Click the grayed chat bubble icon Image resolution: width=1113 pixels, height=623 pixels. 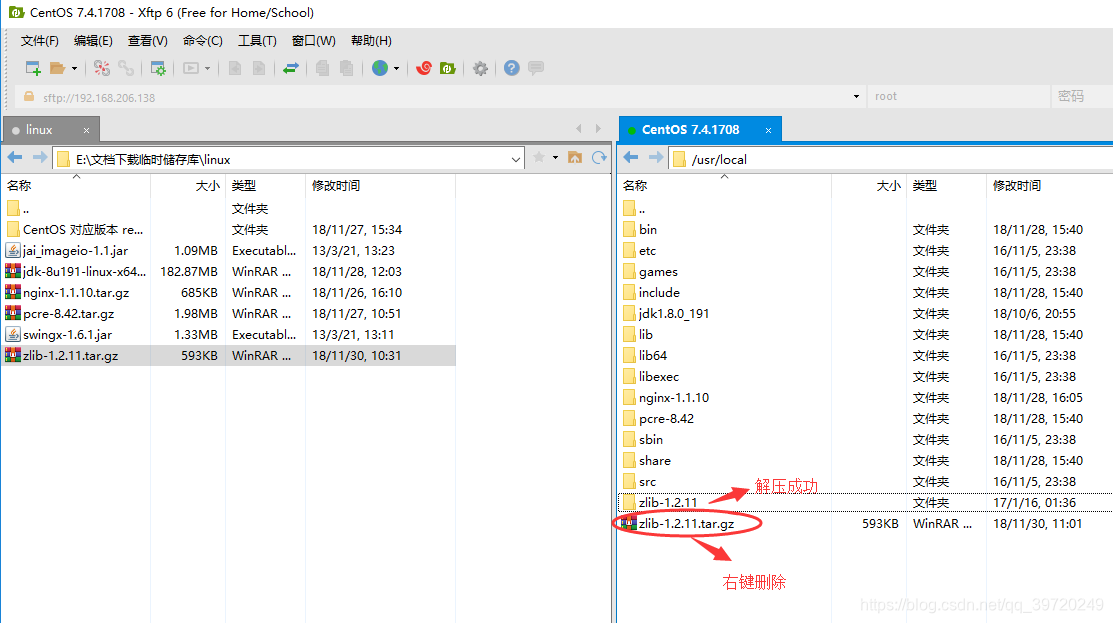536,68
